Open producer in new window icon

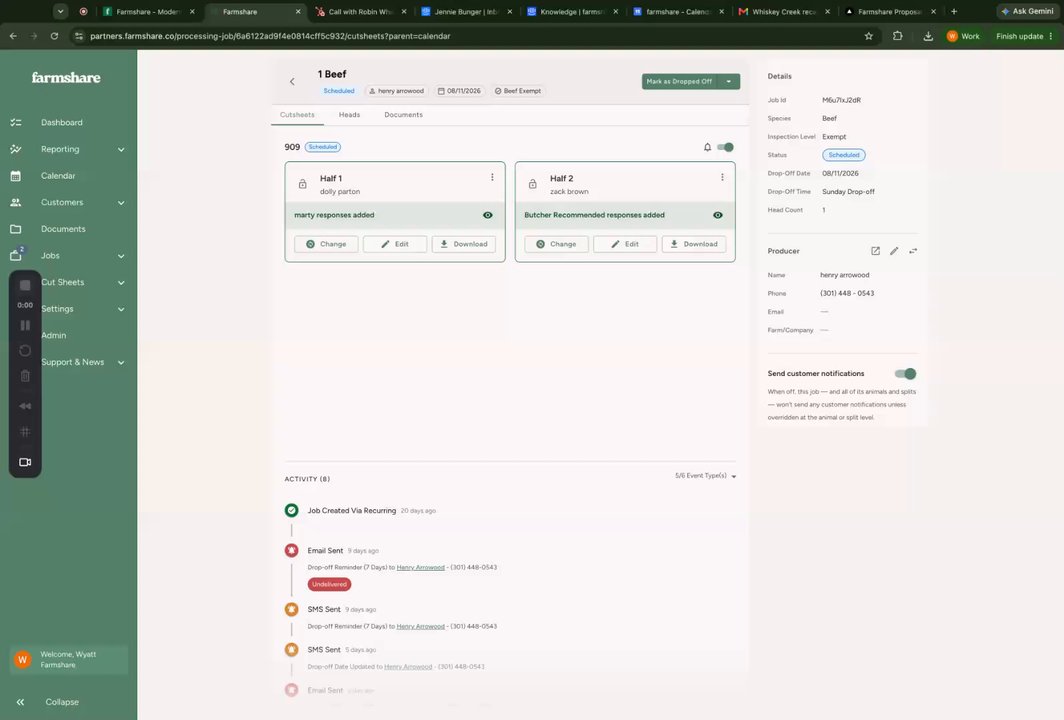point(875,251)
